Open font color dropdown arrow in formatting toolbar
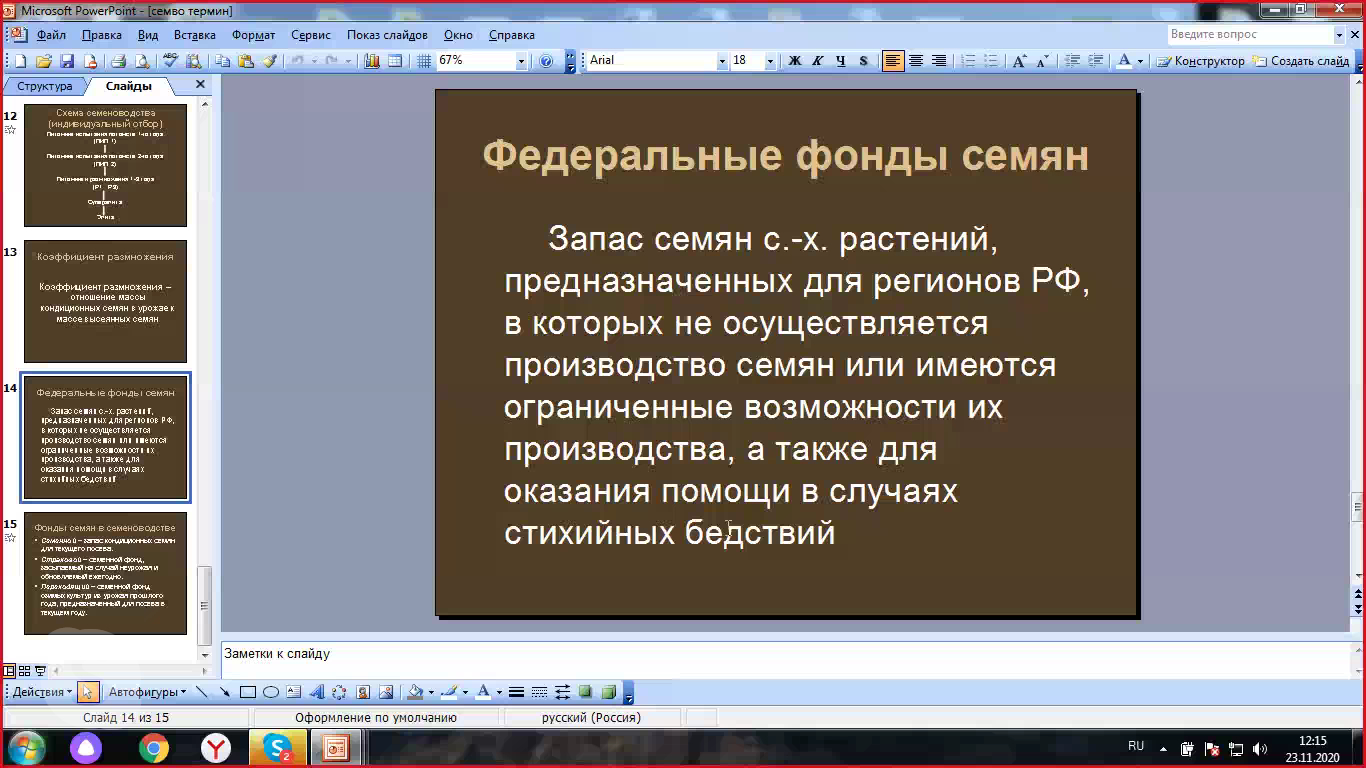 (x=1140, y=61)
